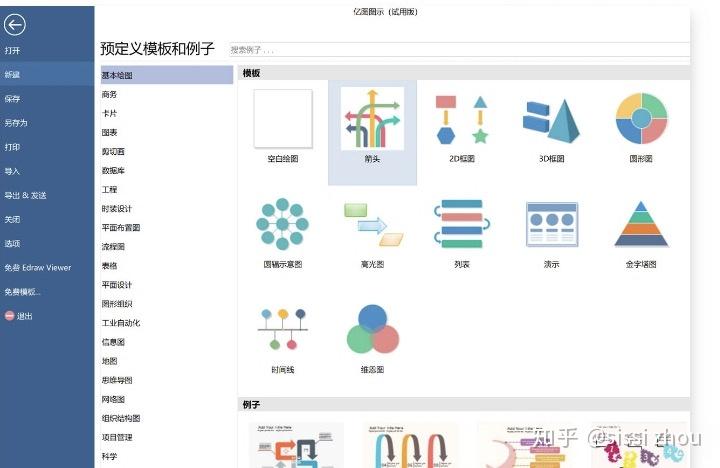Screen dimensions: 720x468
Task: Select 工业自动化 category
Action: (x=121, y=323)
